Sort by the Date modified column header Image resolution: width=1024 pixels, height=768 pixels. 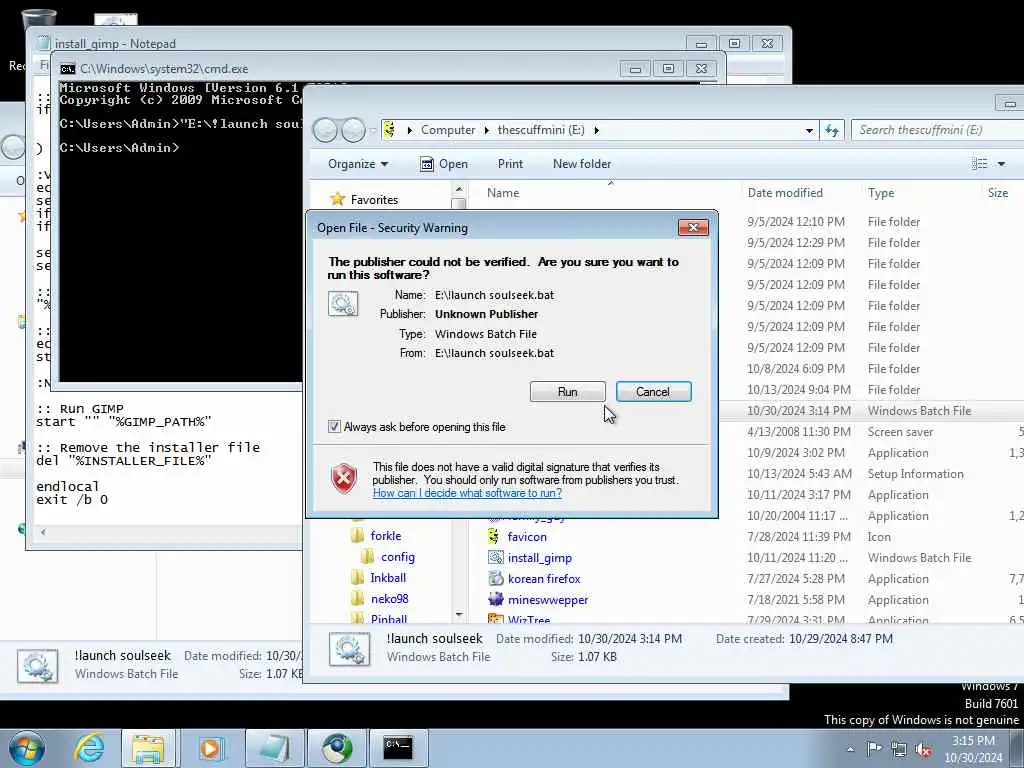pos(785,193)
